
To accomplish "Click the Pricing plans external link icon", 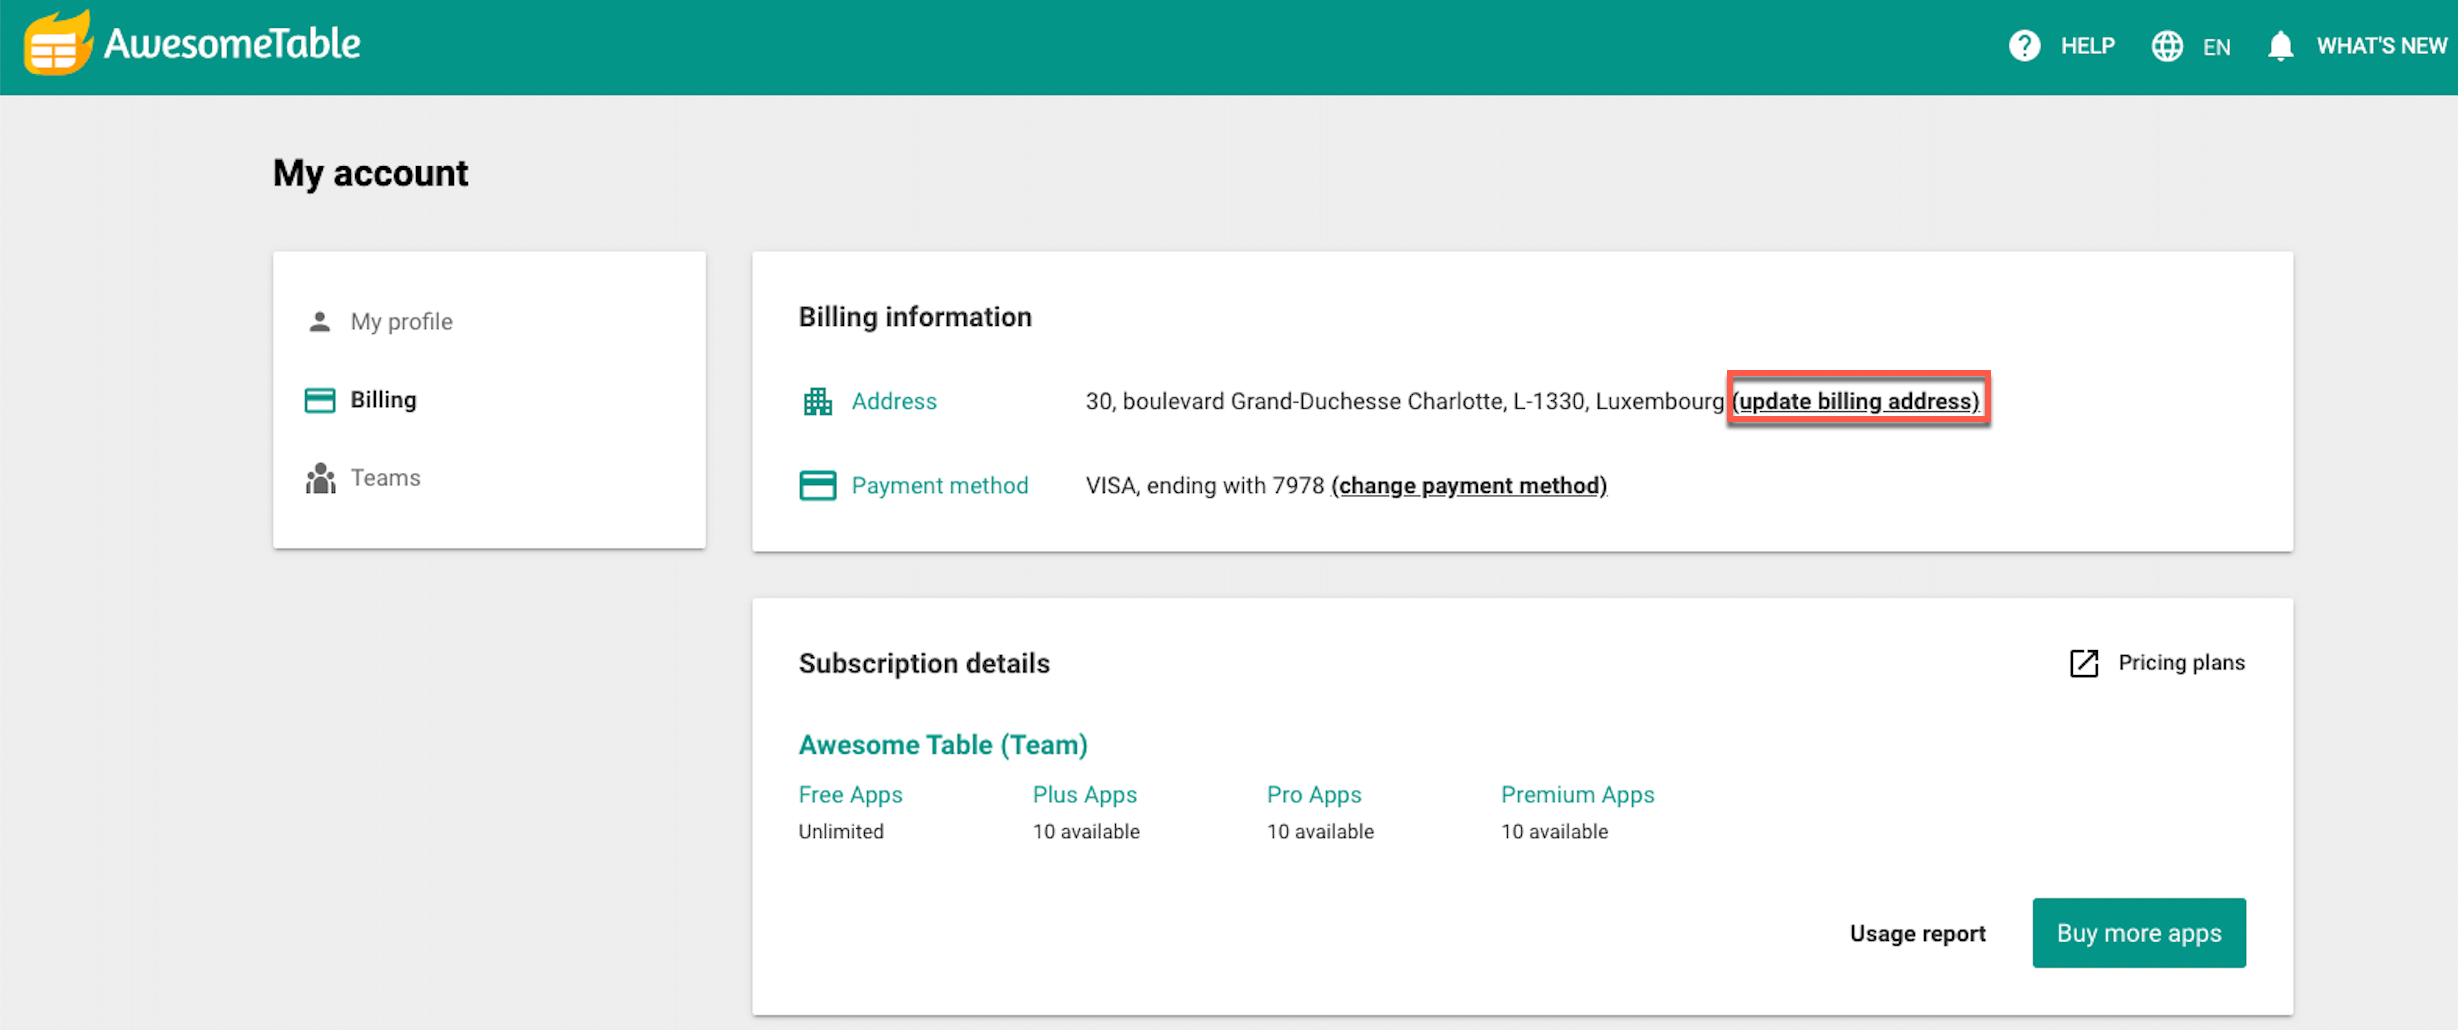I will tap(2084, 663).
